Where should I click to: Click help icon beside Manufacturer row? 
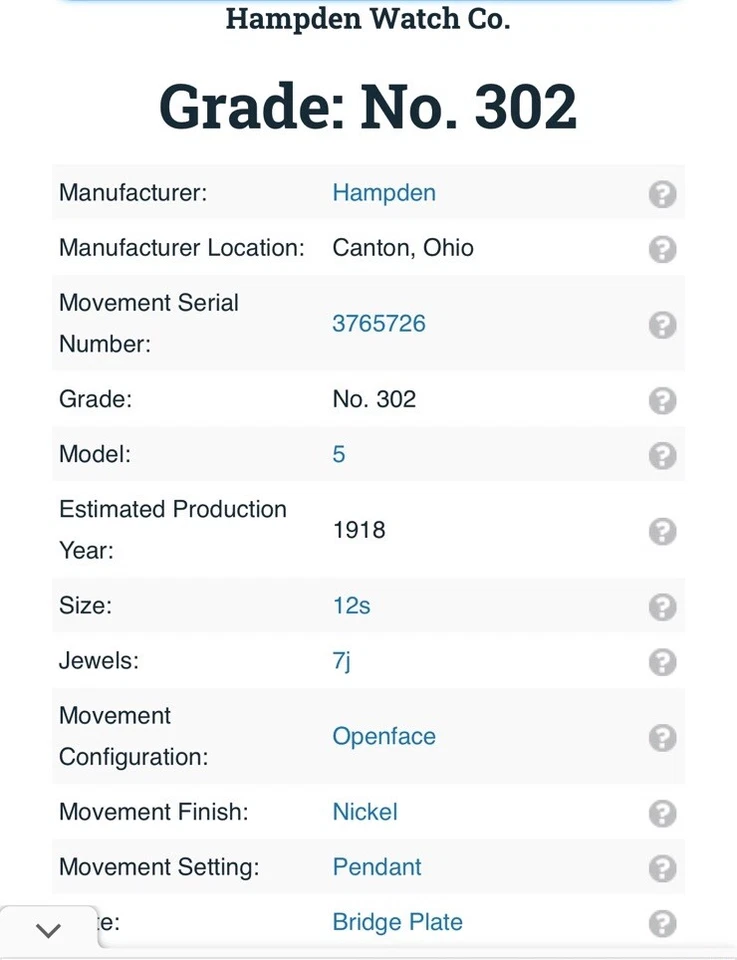tap(662, 193)
